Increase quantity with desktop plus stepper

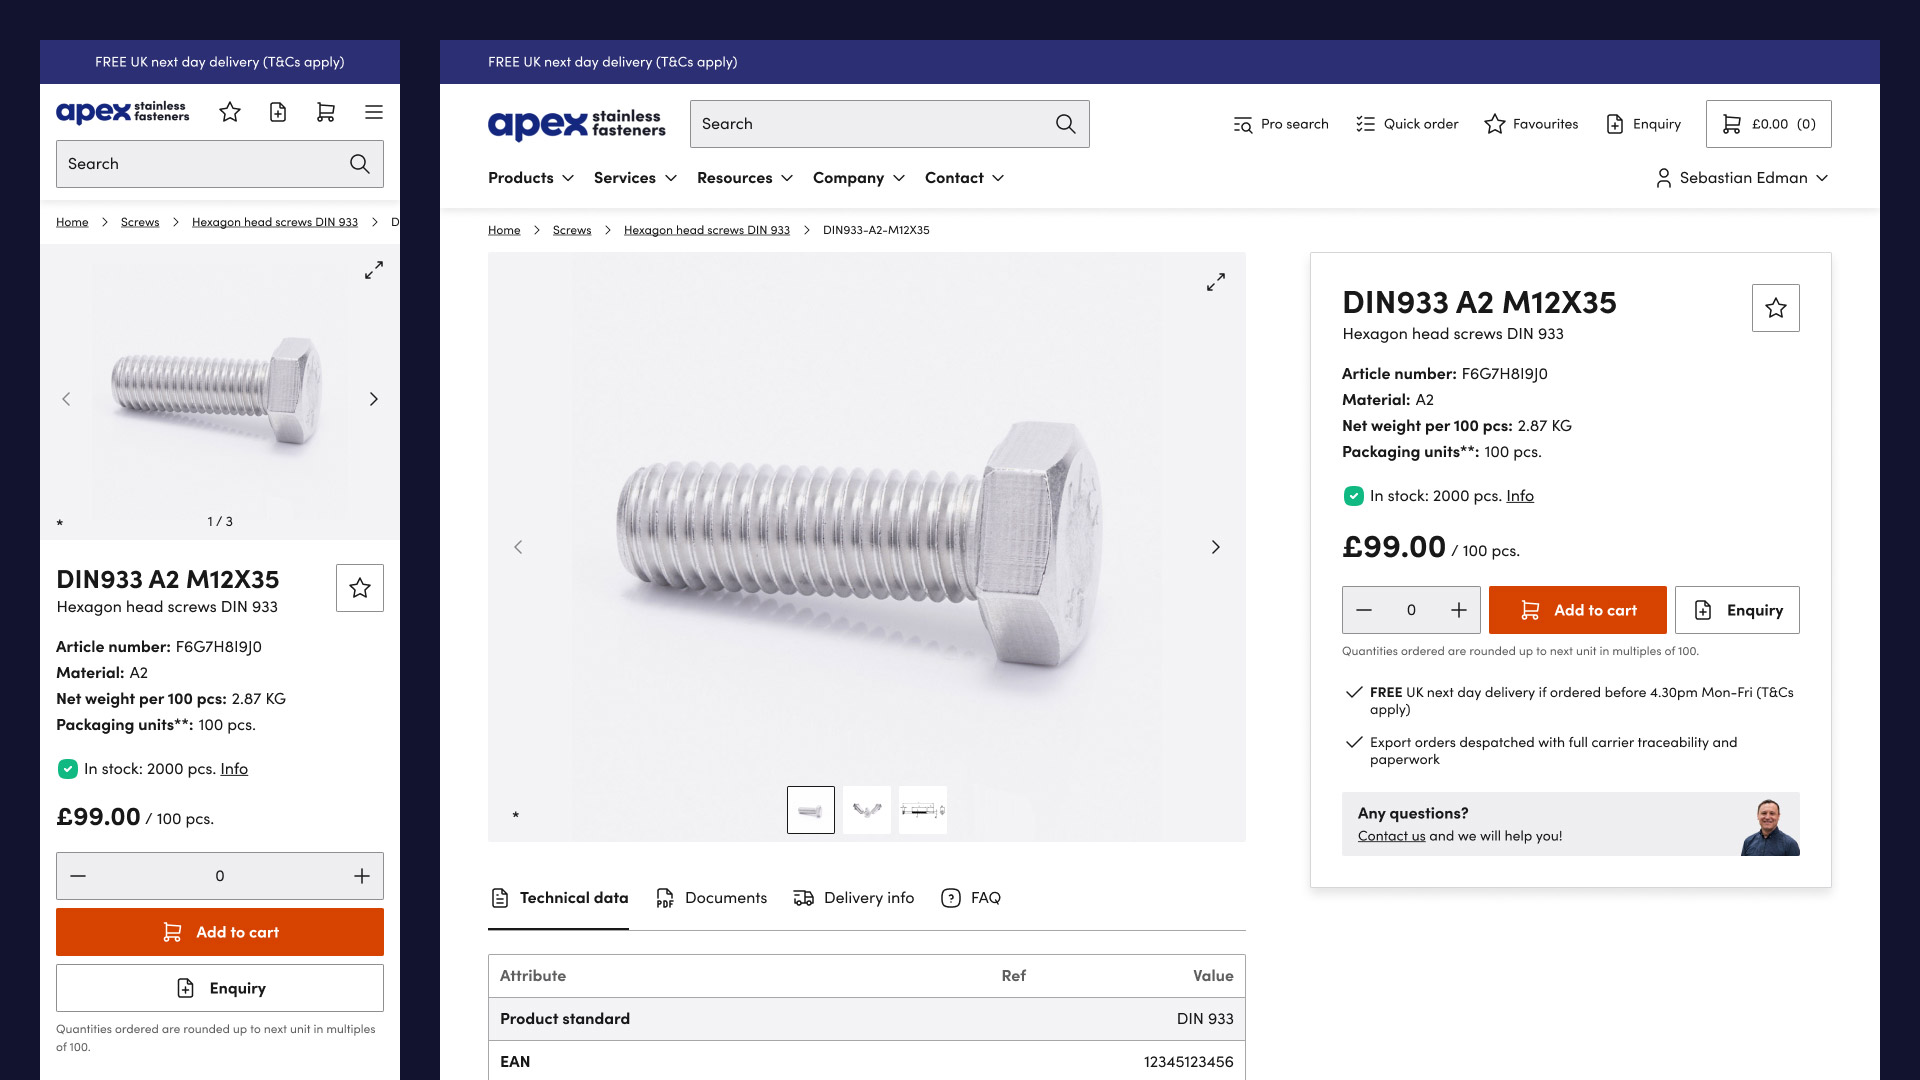point(1459,610)
